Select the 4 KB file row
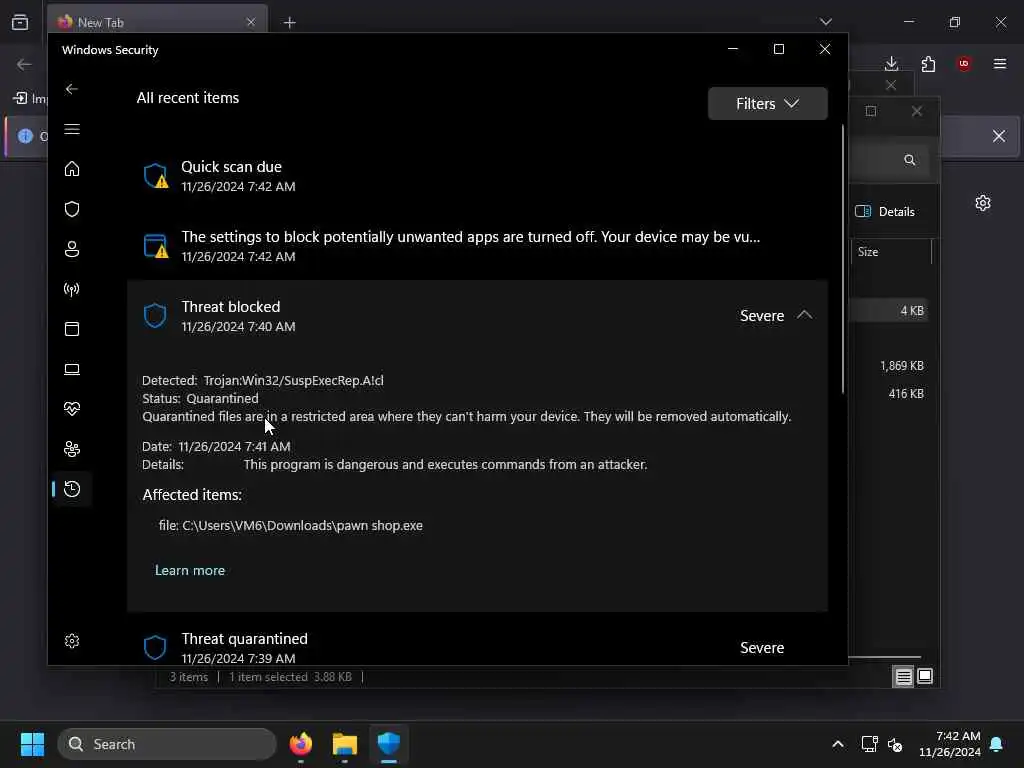The height and width of the screenshot is (768, 1024). [889, 311]
